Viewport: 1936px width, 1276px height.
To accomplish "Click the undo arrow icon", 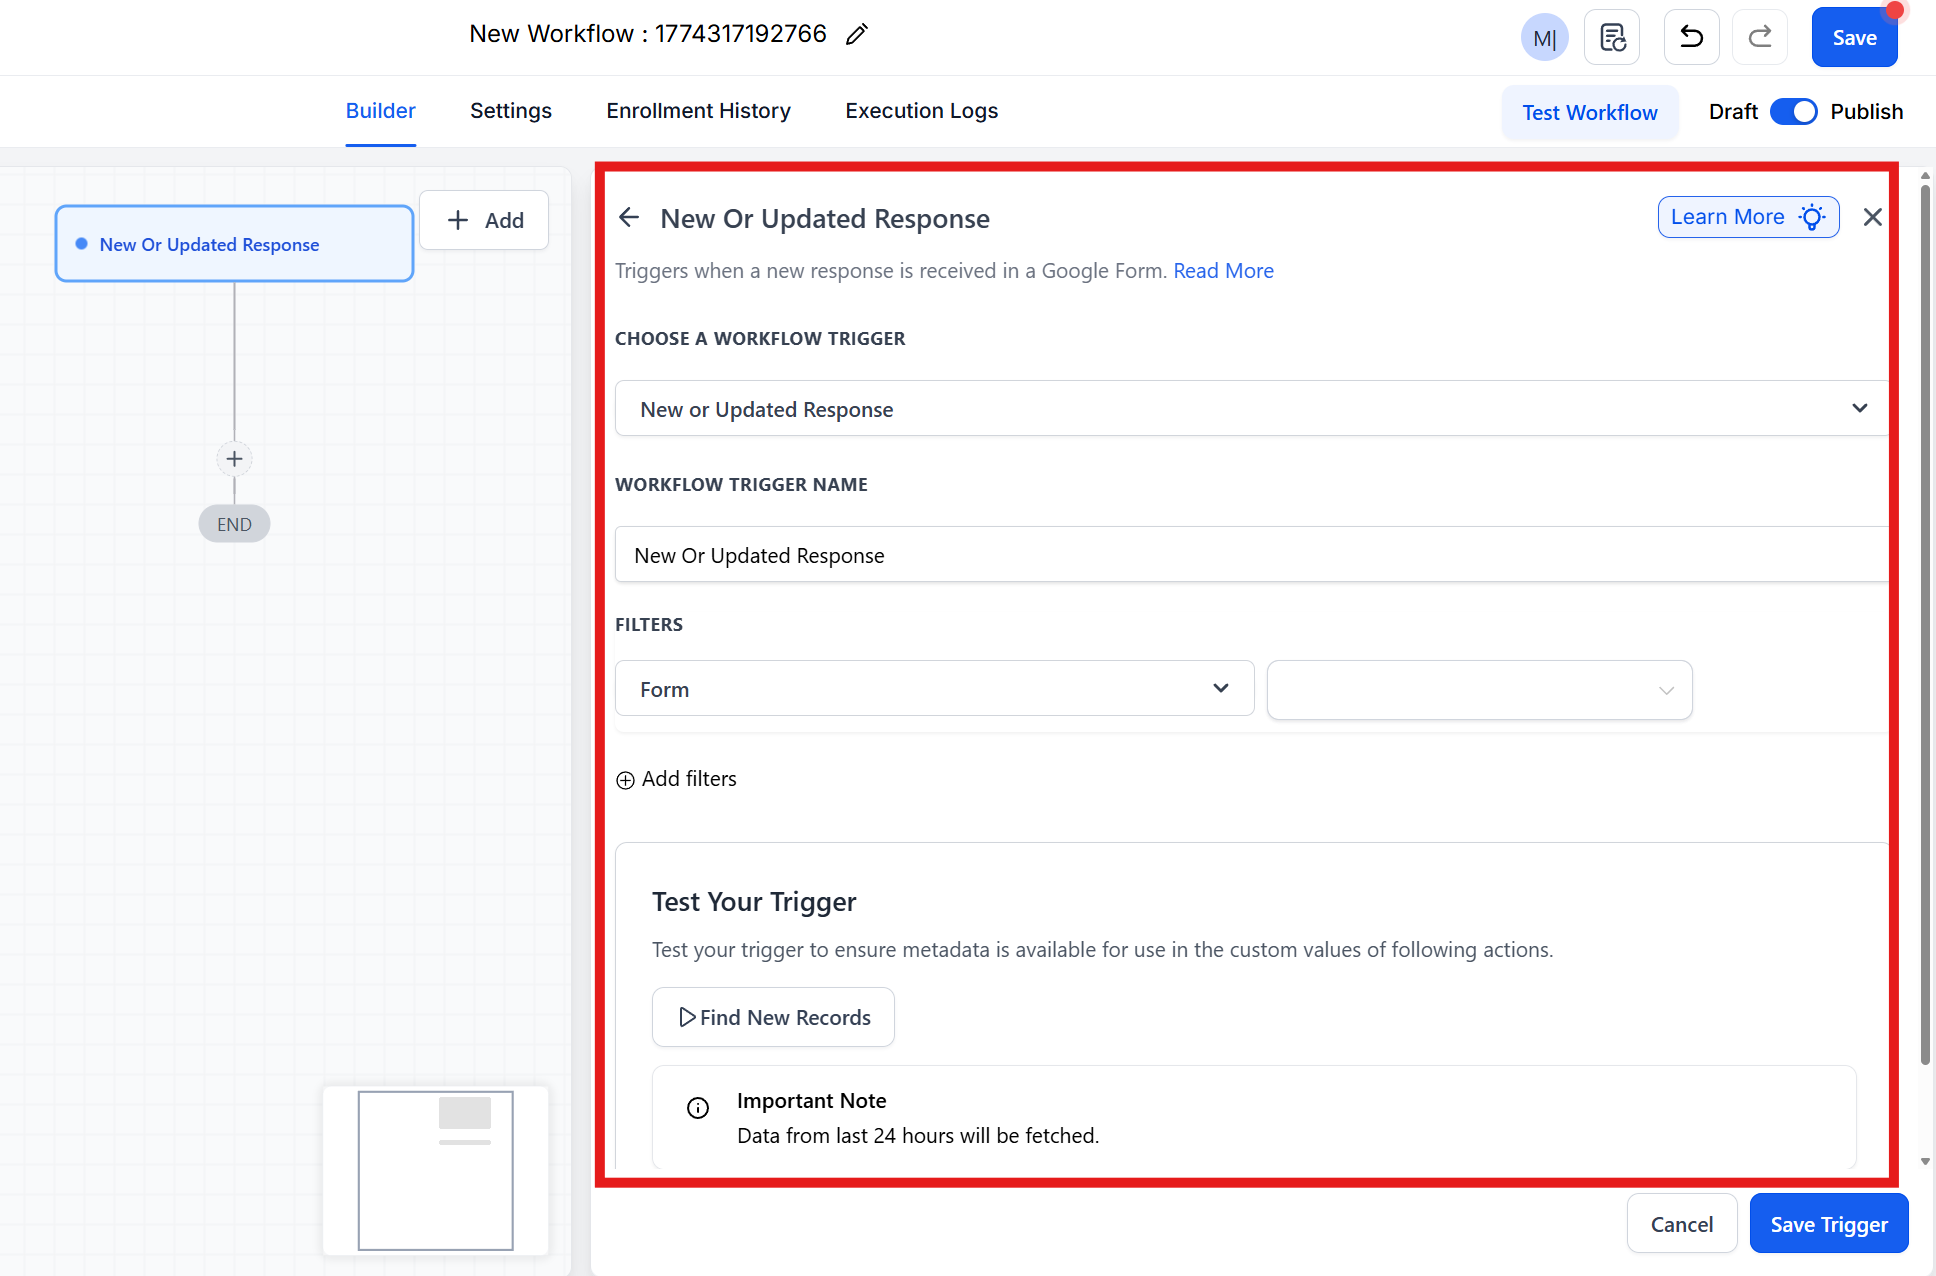I will point(1691,38).
